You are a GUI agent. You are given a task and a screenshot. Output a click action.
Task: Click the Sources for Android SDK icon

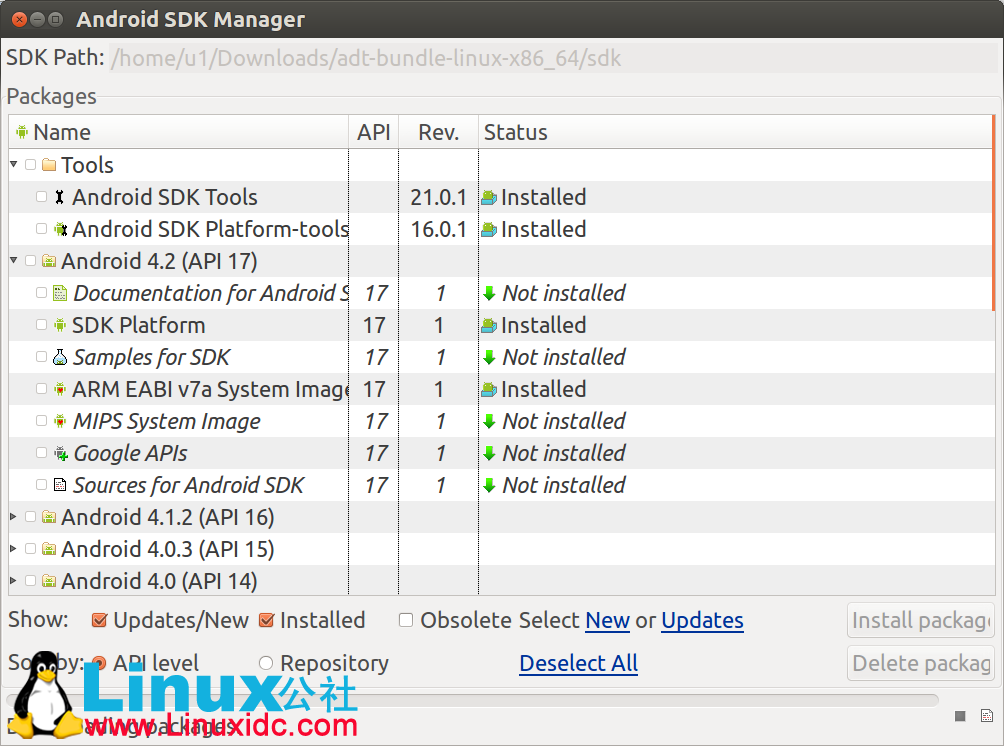tap(60, 486)
